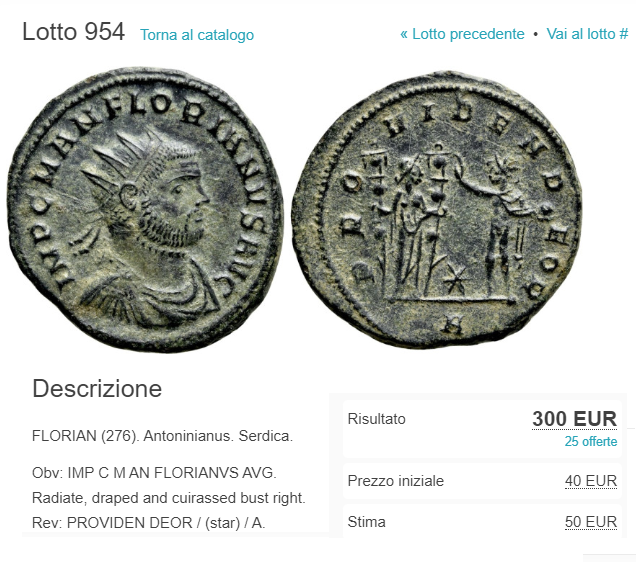View the 25 offerte bid list
The height and width of the screenshot is (563, 636).
(591, 441)
